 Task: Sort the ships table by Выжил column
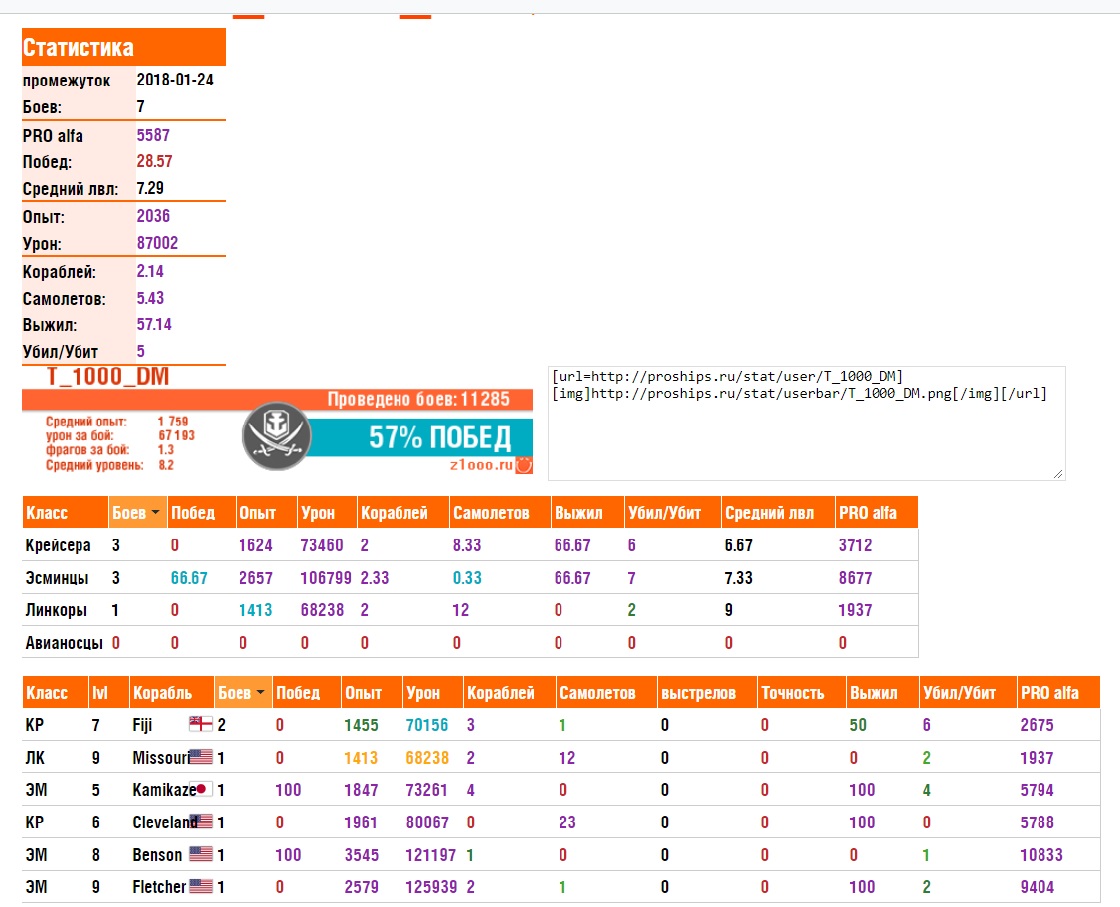coord(882,693)
